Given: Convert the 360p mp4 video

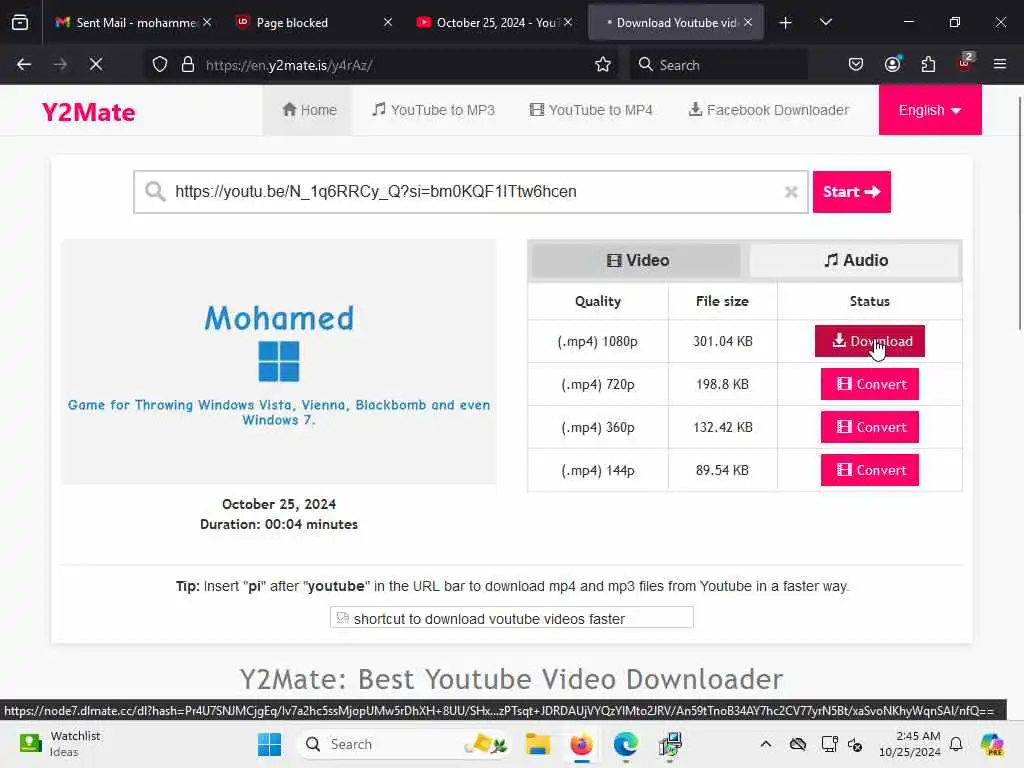Looking at the screenshot, I should pos(870,427).
